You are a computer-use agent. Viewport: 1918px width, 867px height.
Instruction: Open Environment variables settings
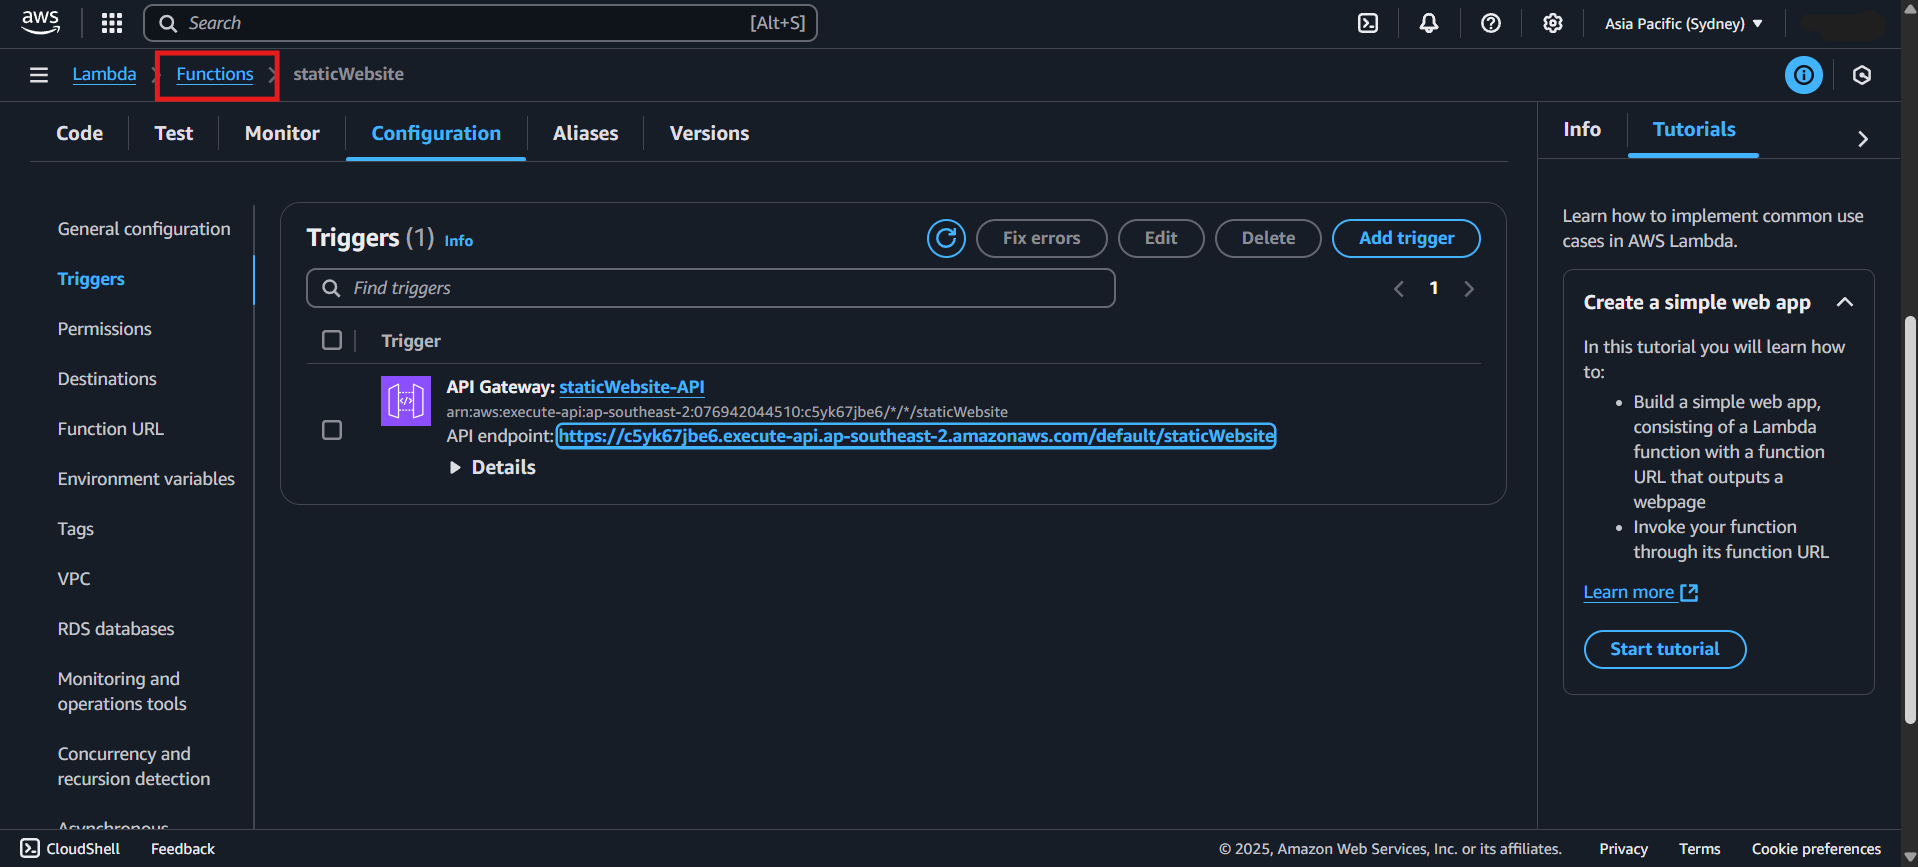(146, 479)
